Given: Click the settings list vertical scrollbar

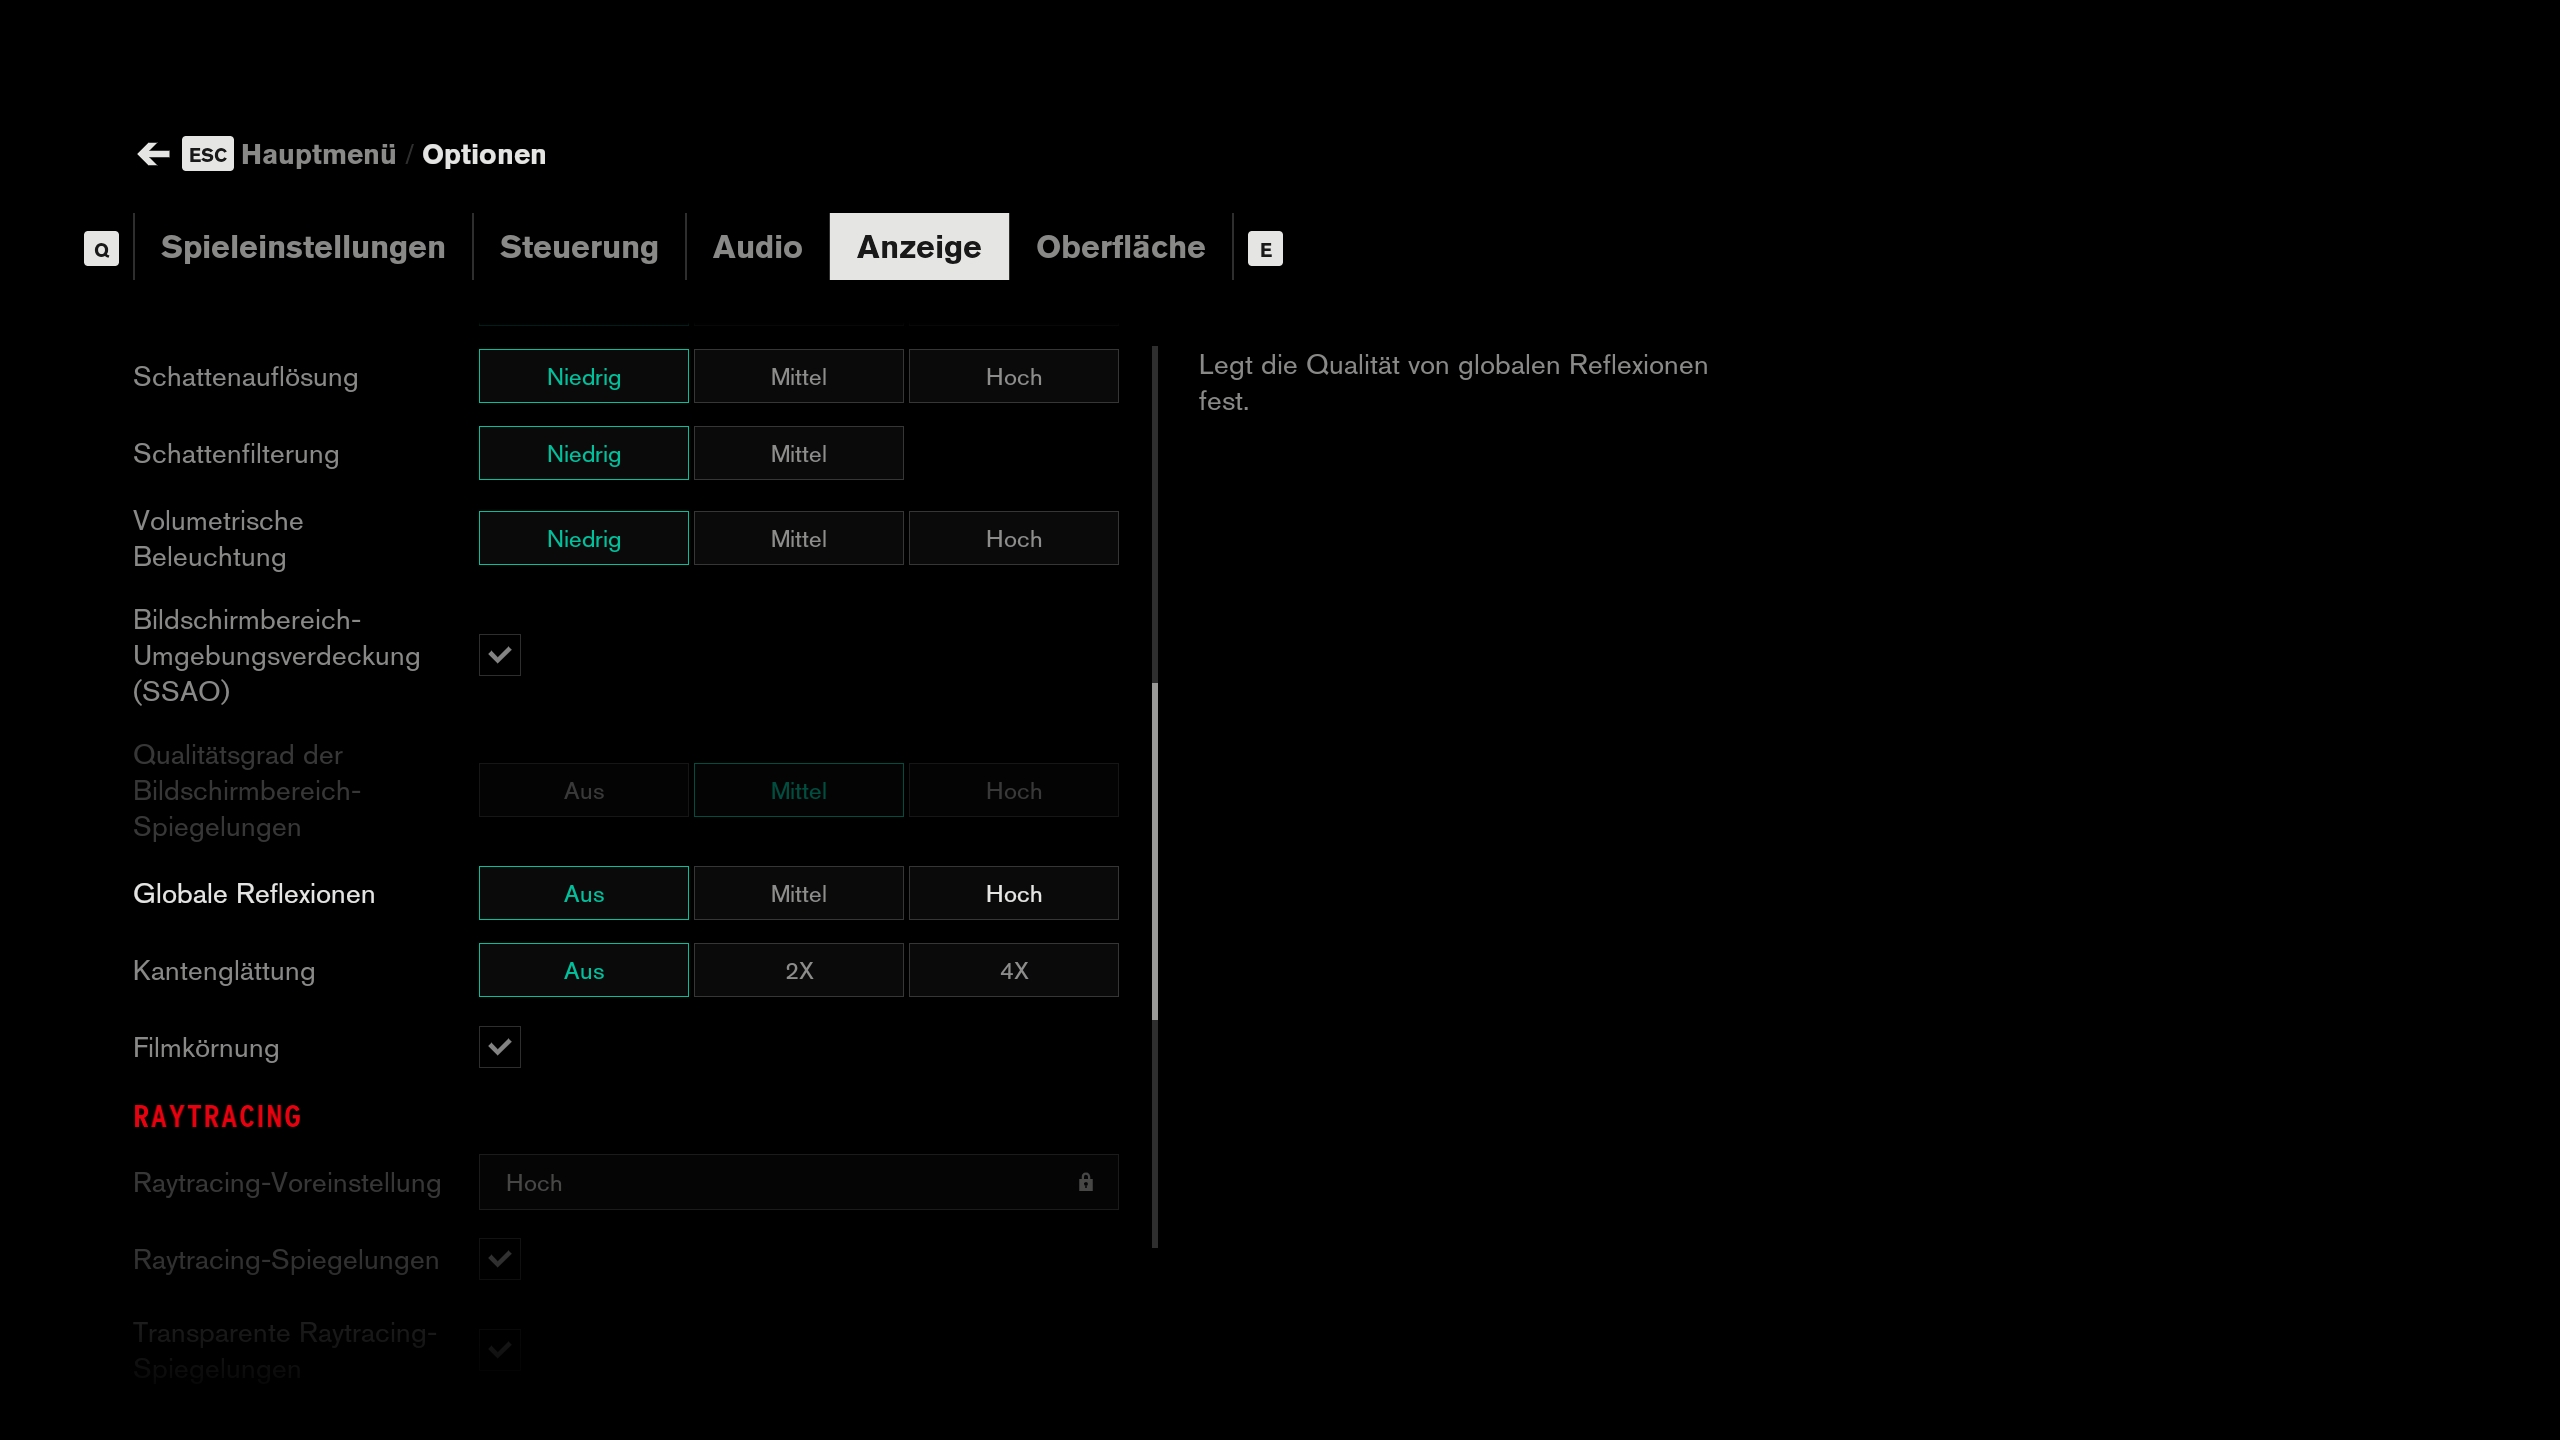Looking at the screenshot, I should point(1155,850).
